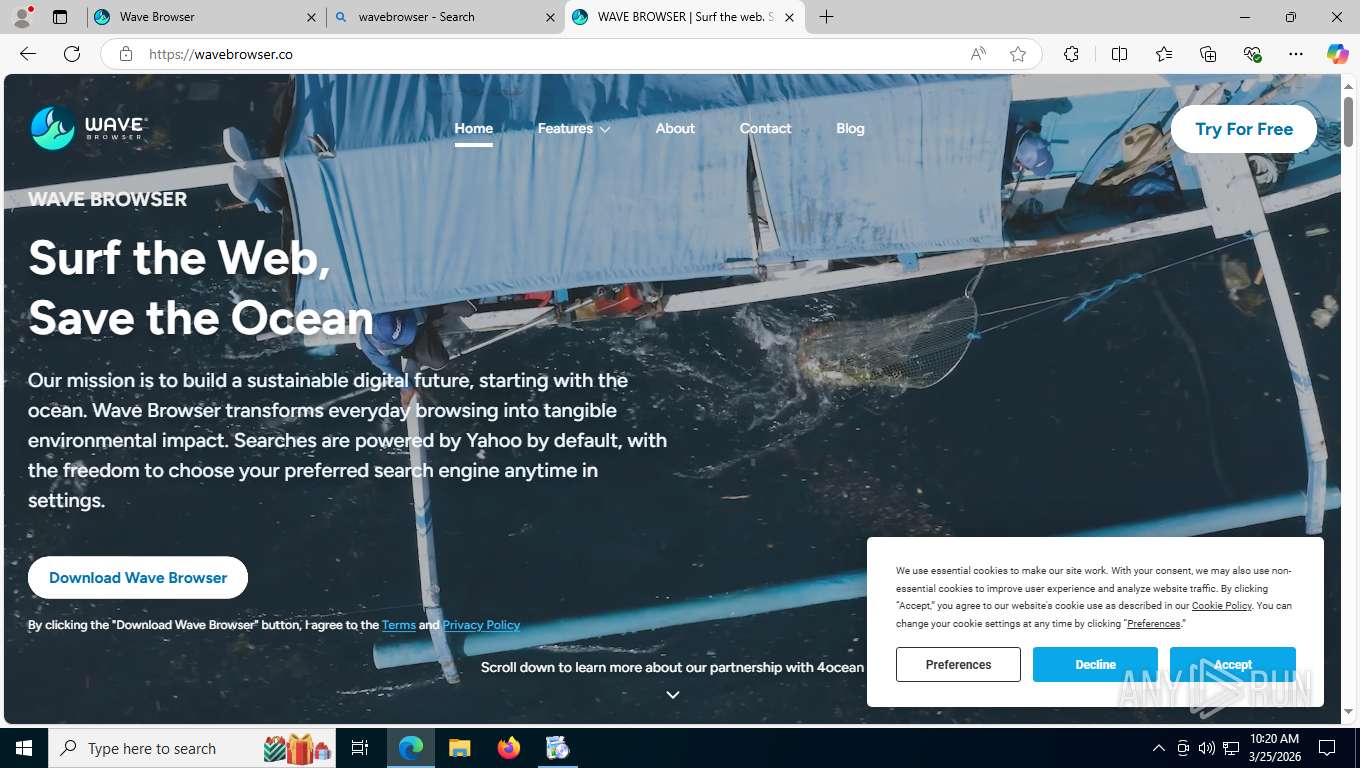Screen dimensions: 1360x768
Task: Open the Copilot icon
Action: (1337, 54)
